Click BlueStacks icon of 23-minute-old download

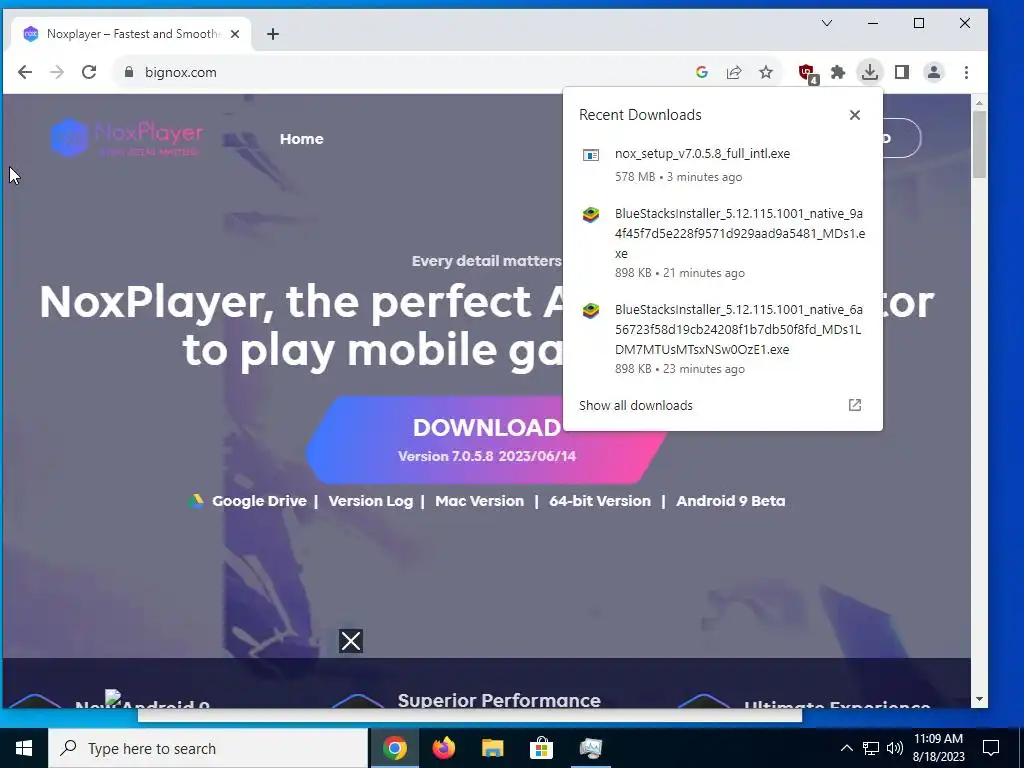tap(590, 311)
